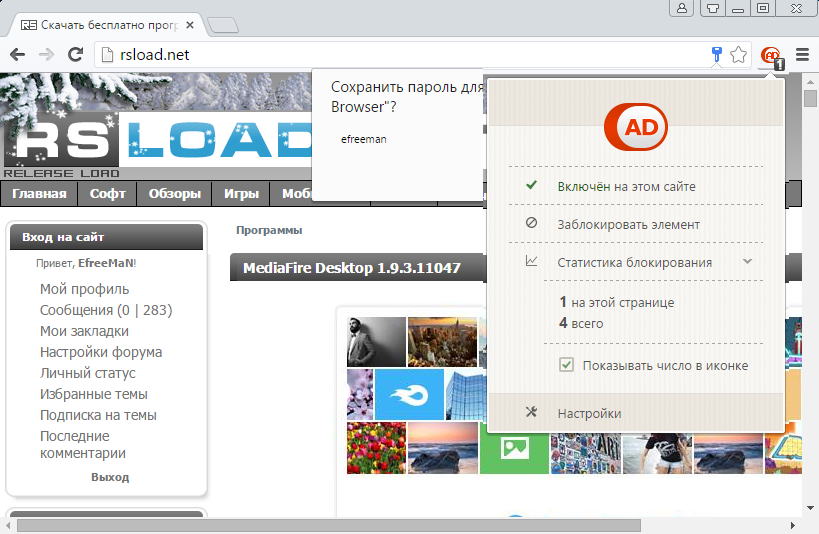
Task: Click the AD extension toolbar icon
Action: pos(771,55)
